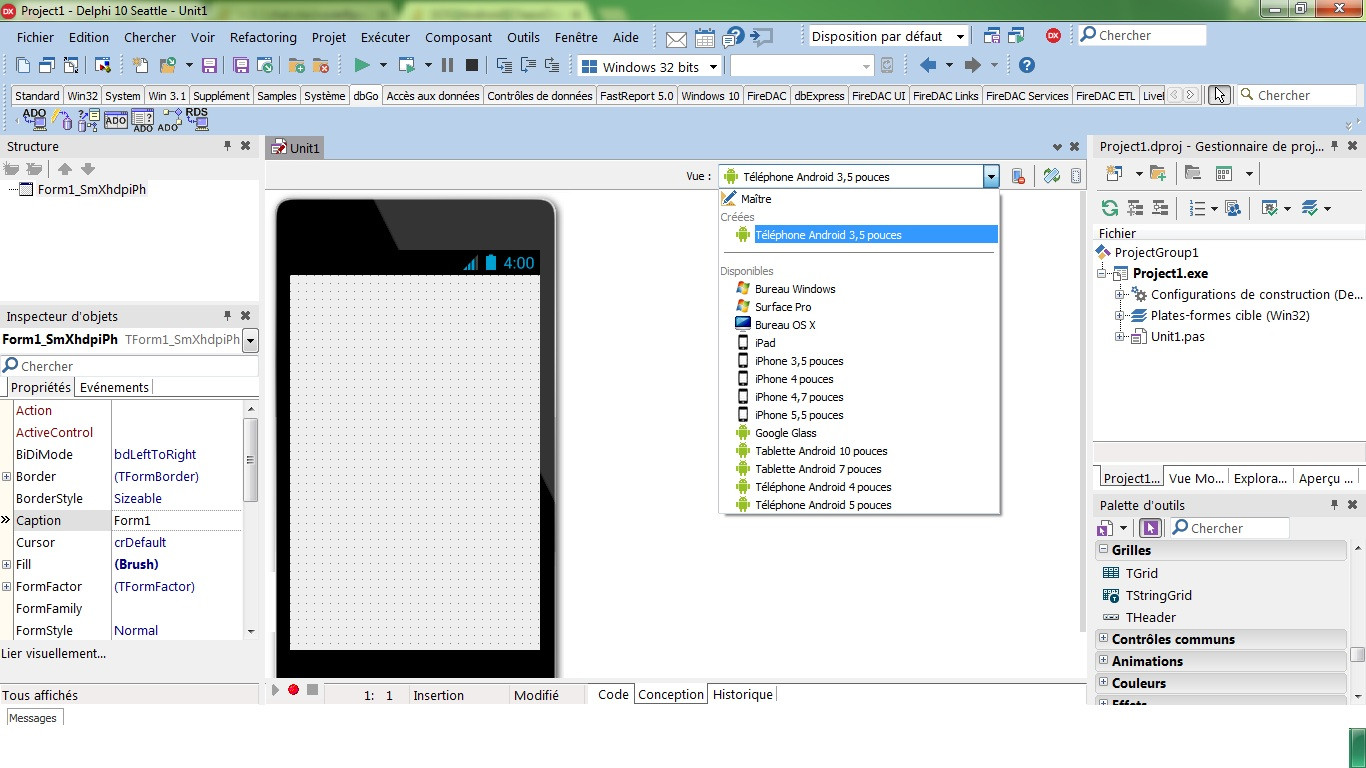This screenshot has width=1366, height=768.
Task: Expand the Border property
Action: point(7,477)
